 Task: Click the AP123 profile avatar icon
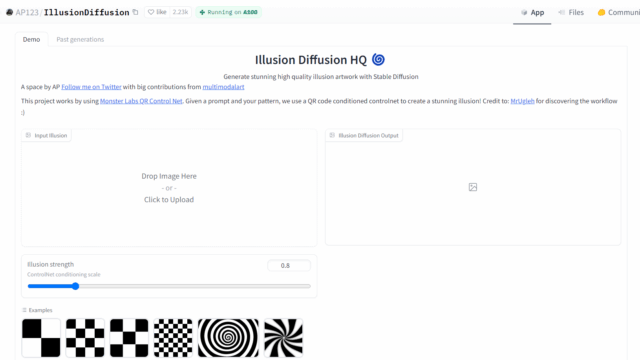[x=9, y=12]
